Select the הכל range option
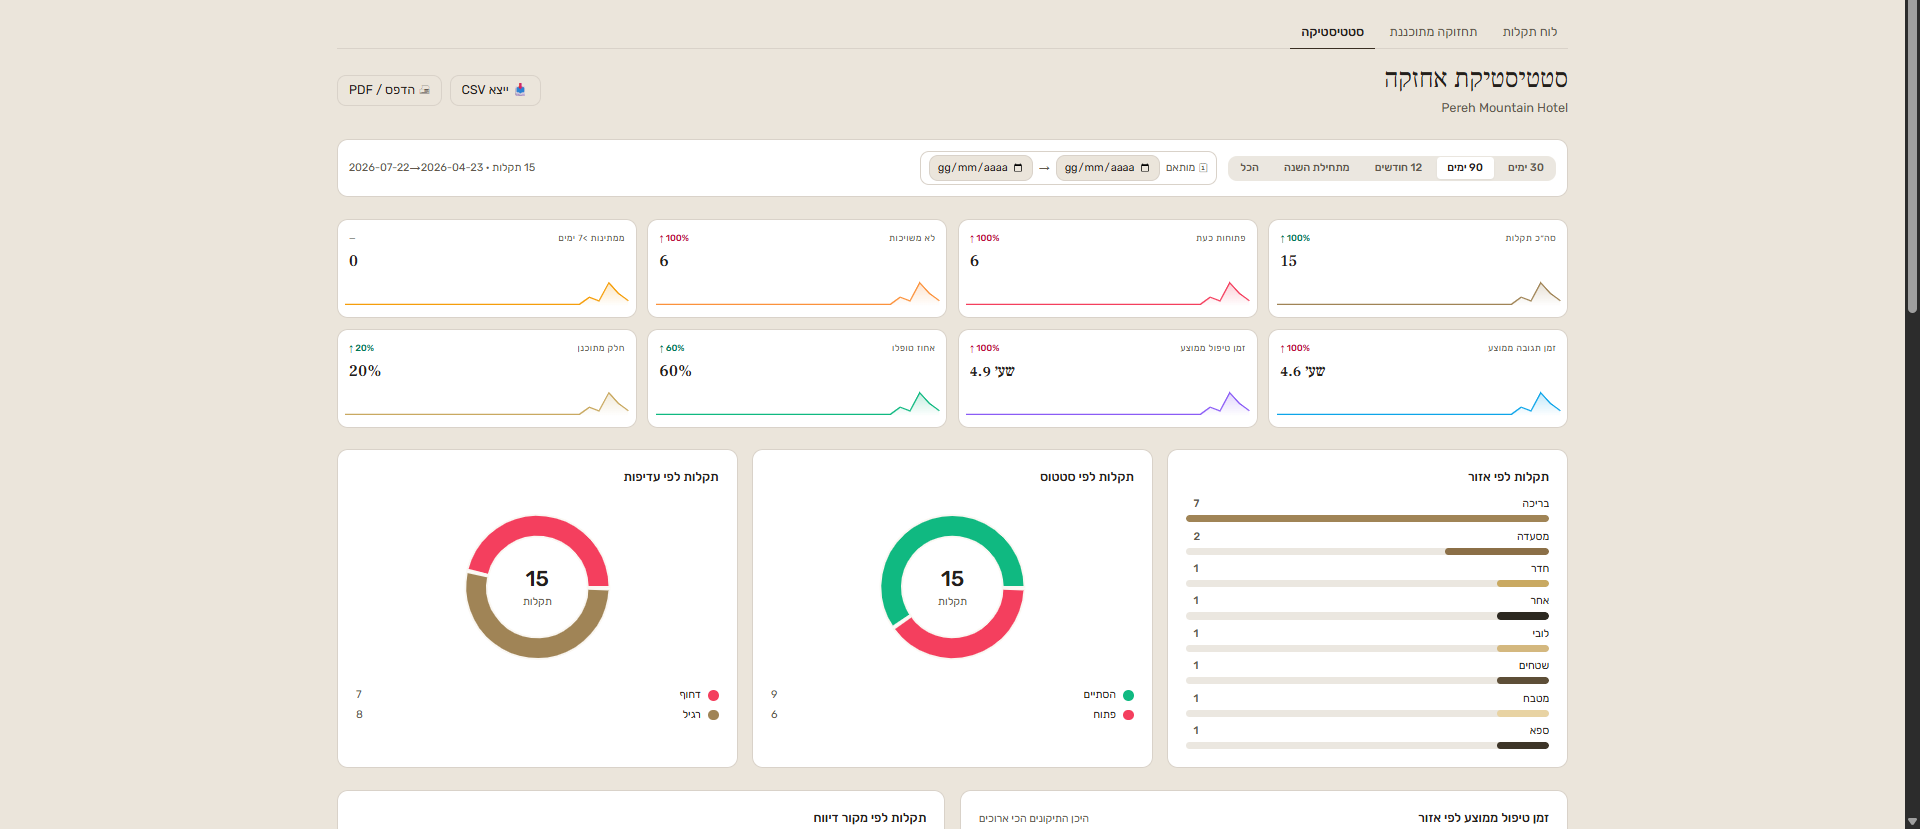The height and width of the screenshot is (829, 1920). [1249, 168]
